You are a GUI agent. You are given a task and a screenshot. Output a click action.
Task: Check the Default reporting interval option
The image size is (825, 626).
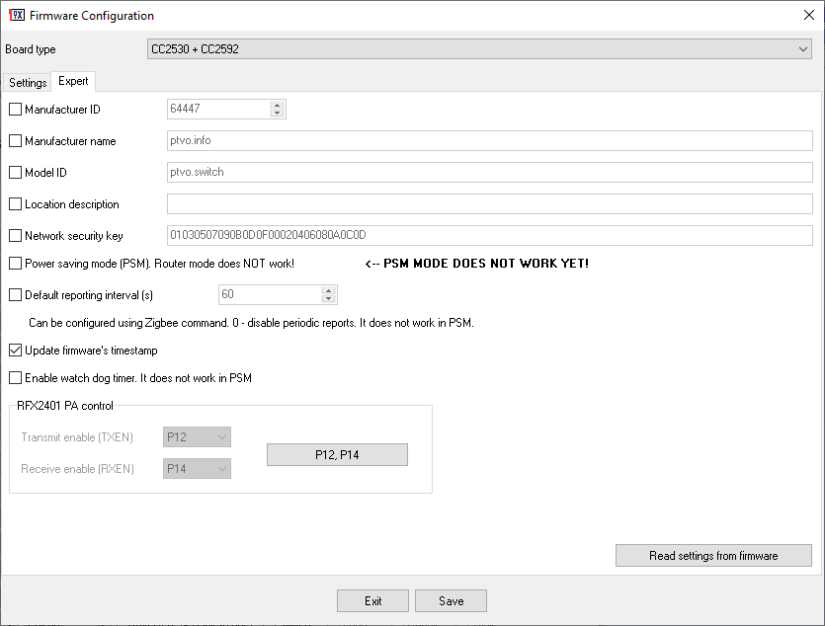click(15, 294)
